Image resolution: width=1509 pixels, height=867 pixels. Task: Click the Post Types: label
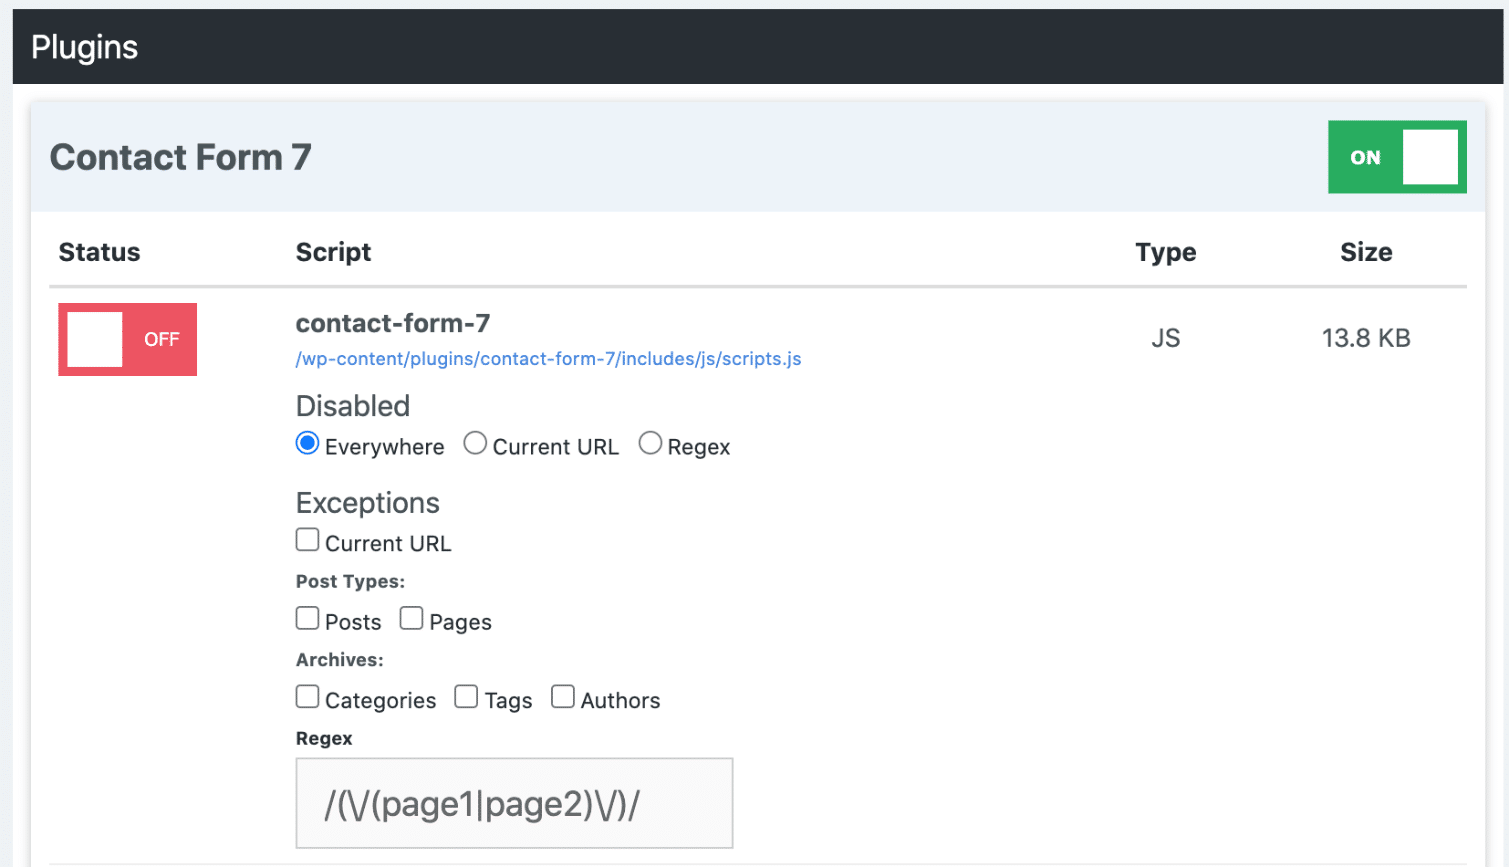[x=350, y=581]
